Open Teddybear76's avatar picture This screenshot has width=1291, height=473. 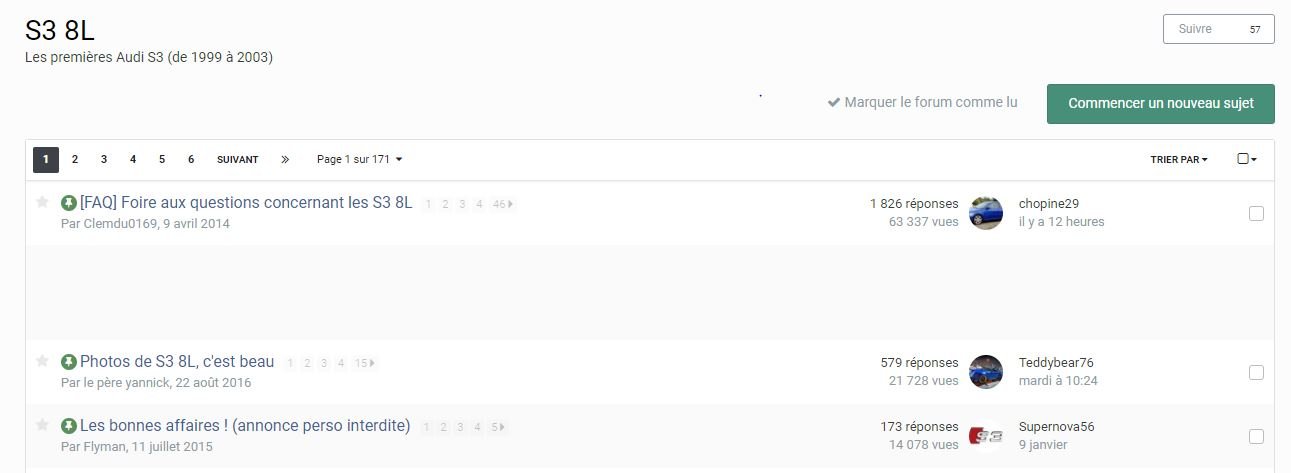(x=985, y=372)
